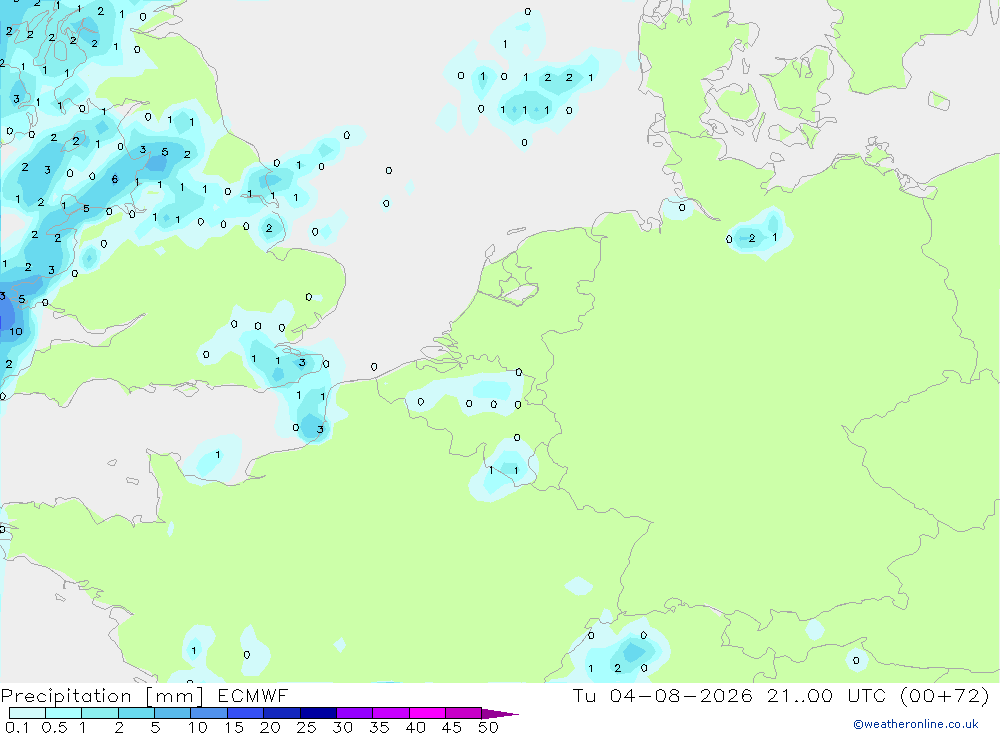Viewport: 1000px width, 733px height.
Task: Click the legend label '0.1'
Action: 17,727
